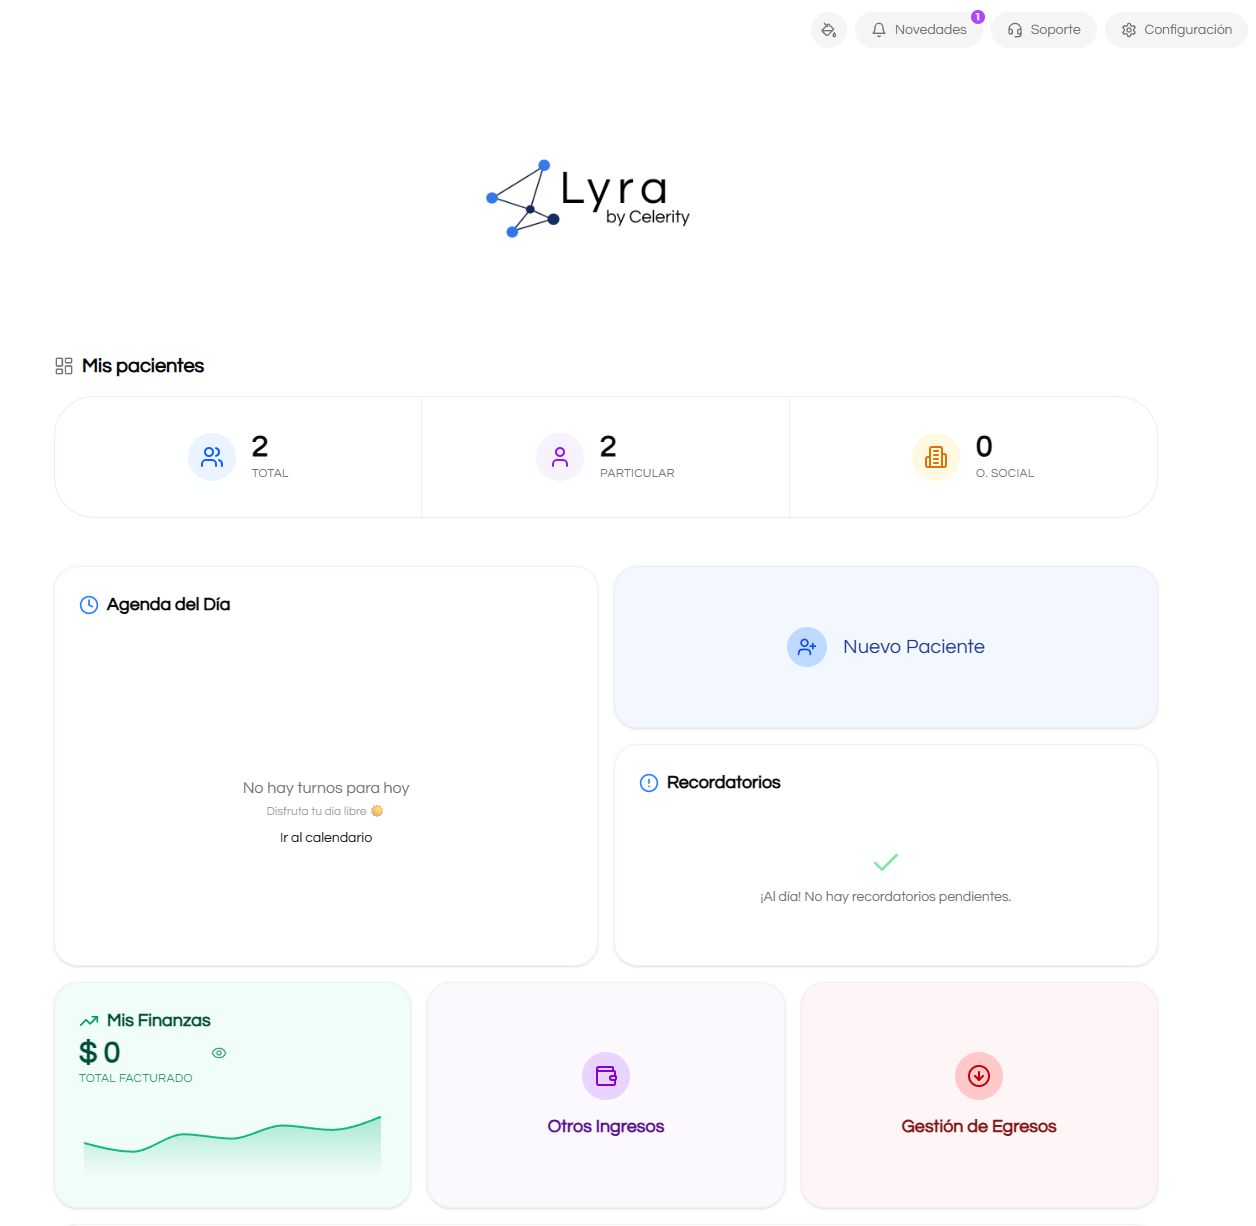Click the Gestión de Egresos download arrow icon

tap(979, 1075)
